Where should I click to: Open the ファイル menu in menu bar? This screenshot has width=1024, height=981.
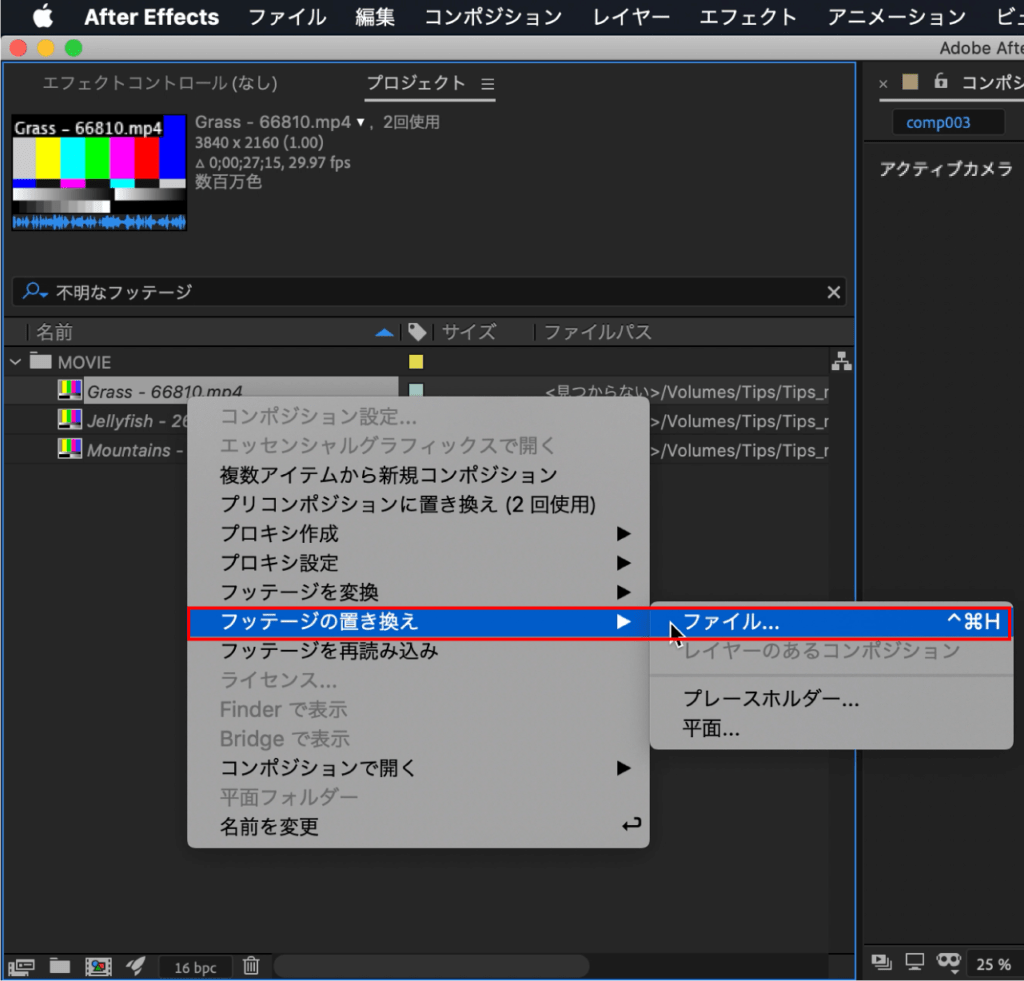pos(287,17)
